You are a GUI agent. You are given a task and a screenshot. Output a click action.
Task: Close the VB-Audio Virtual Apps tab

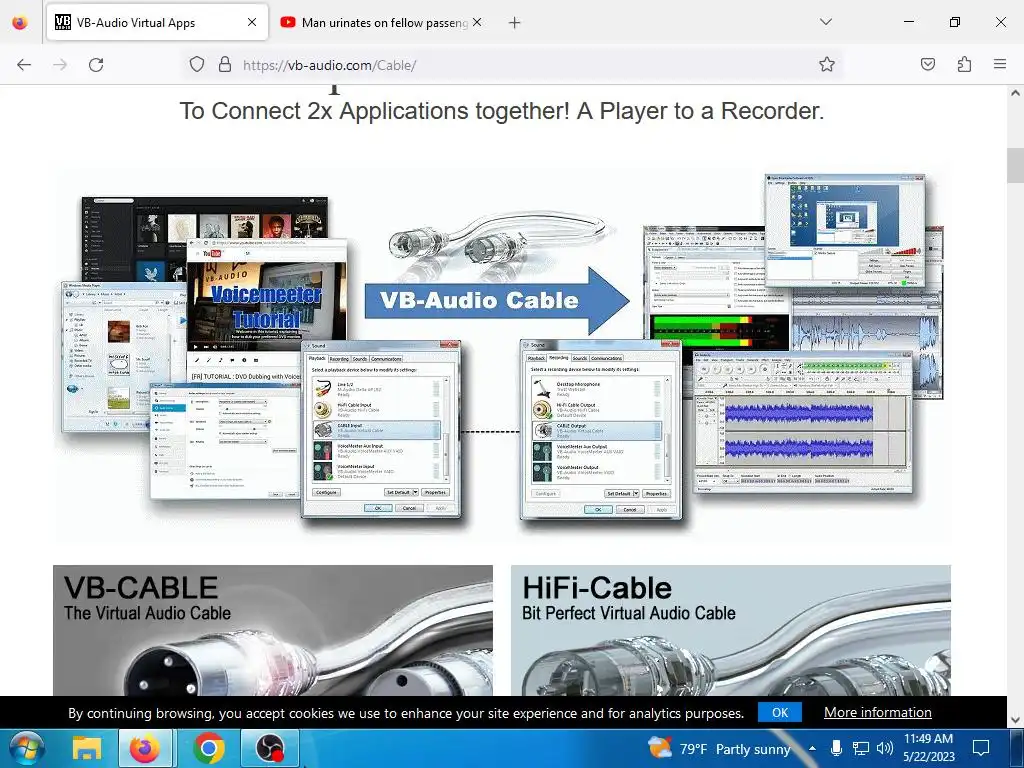pyautogui.click(x=252, y=22)
